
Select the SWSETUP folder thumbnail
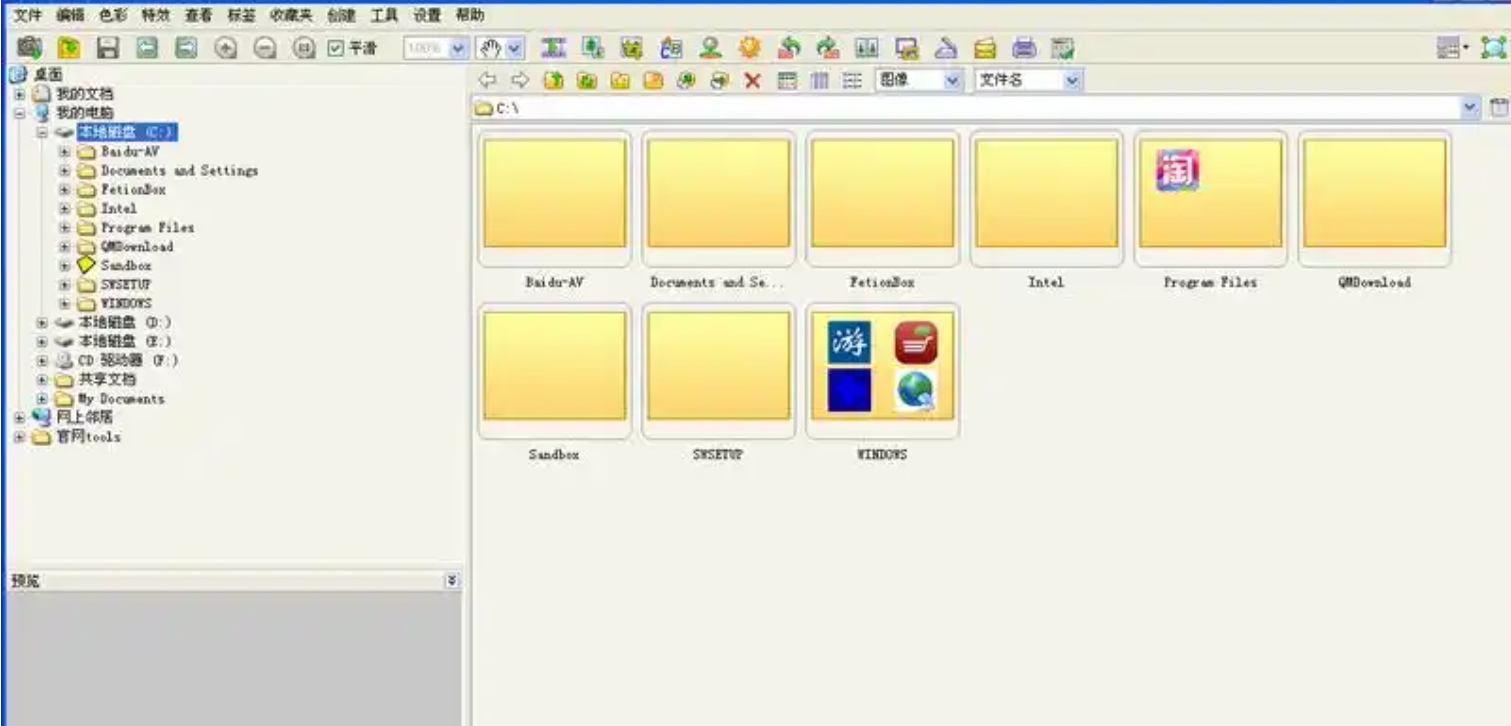click(718, 370)
